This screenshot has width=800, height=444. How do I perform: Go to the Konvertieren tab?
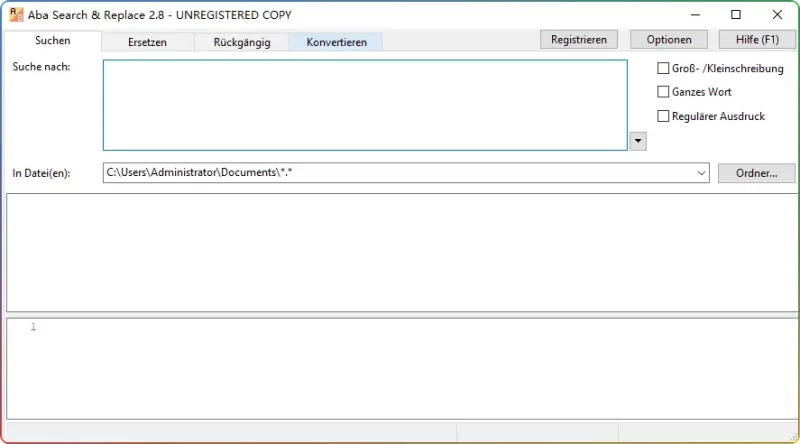coord(336,42)
